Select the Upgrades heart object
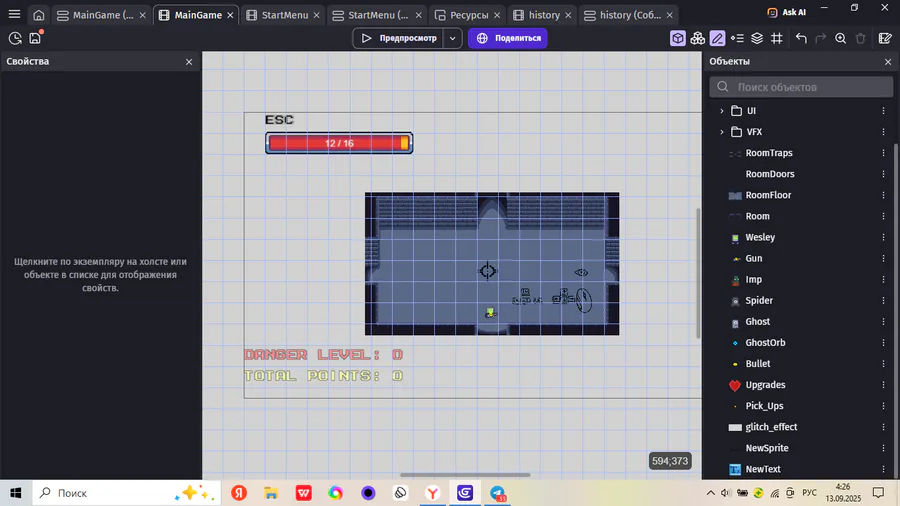 [x=765, y=385]
